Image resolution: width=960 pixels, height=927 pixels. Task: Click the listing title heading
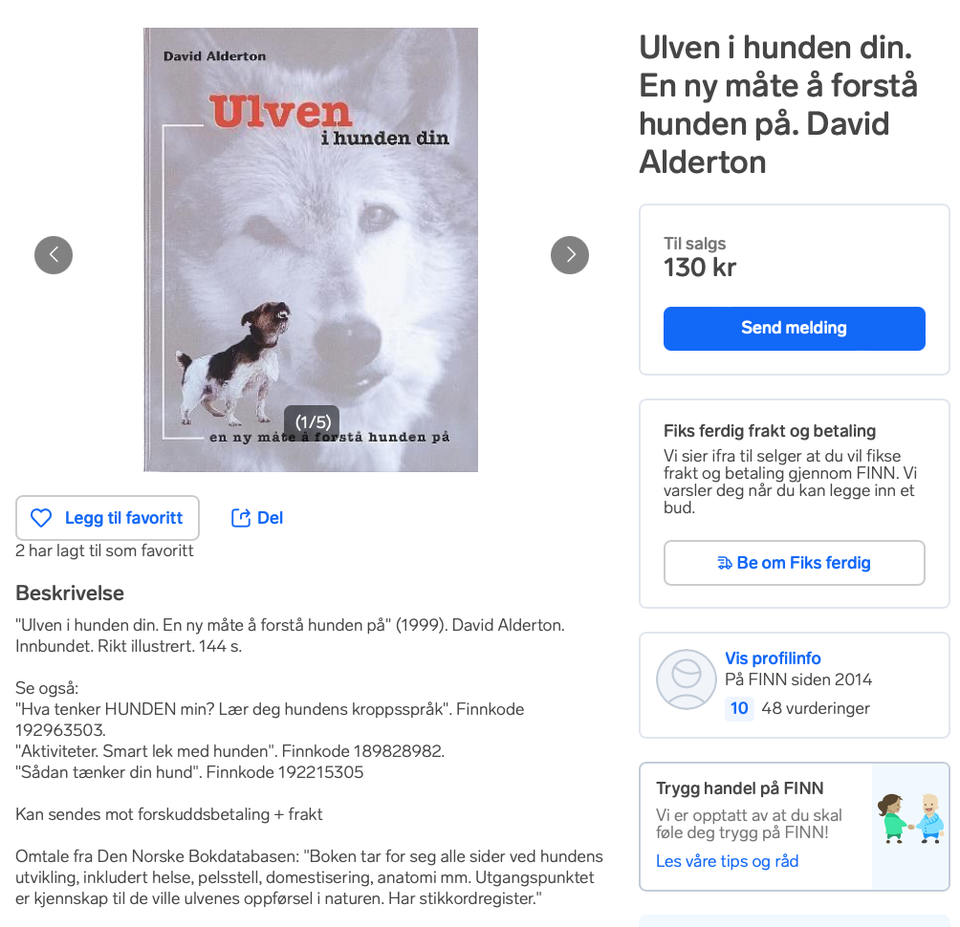click(778, 105)
